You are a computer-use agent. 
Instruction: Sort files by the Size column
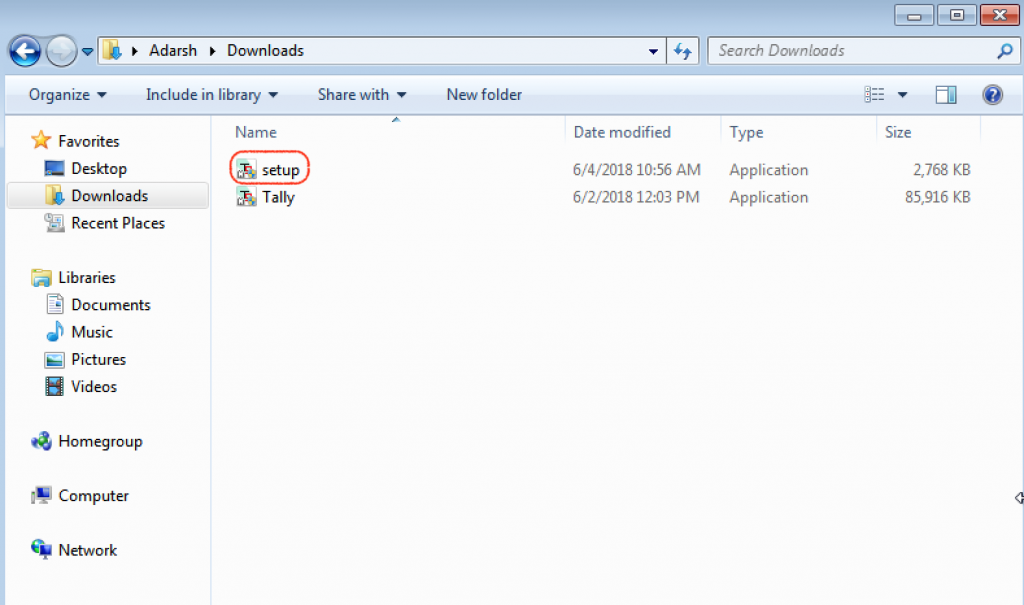click(897, 131)
